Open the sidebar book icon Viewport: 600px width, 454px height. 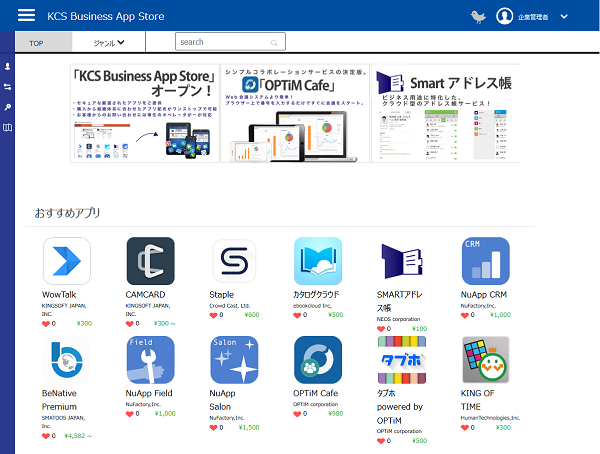pos(7,127)
